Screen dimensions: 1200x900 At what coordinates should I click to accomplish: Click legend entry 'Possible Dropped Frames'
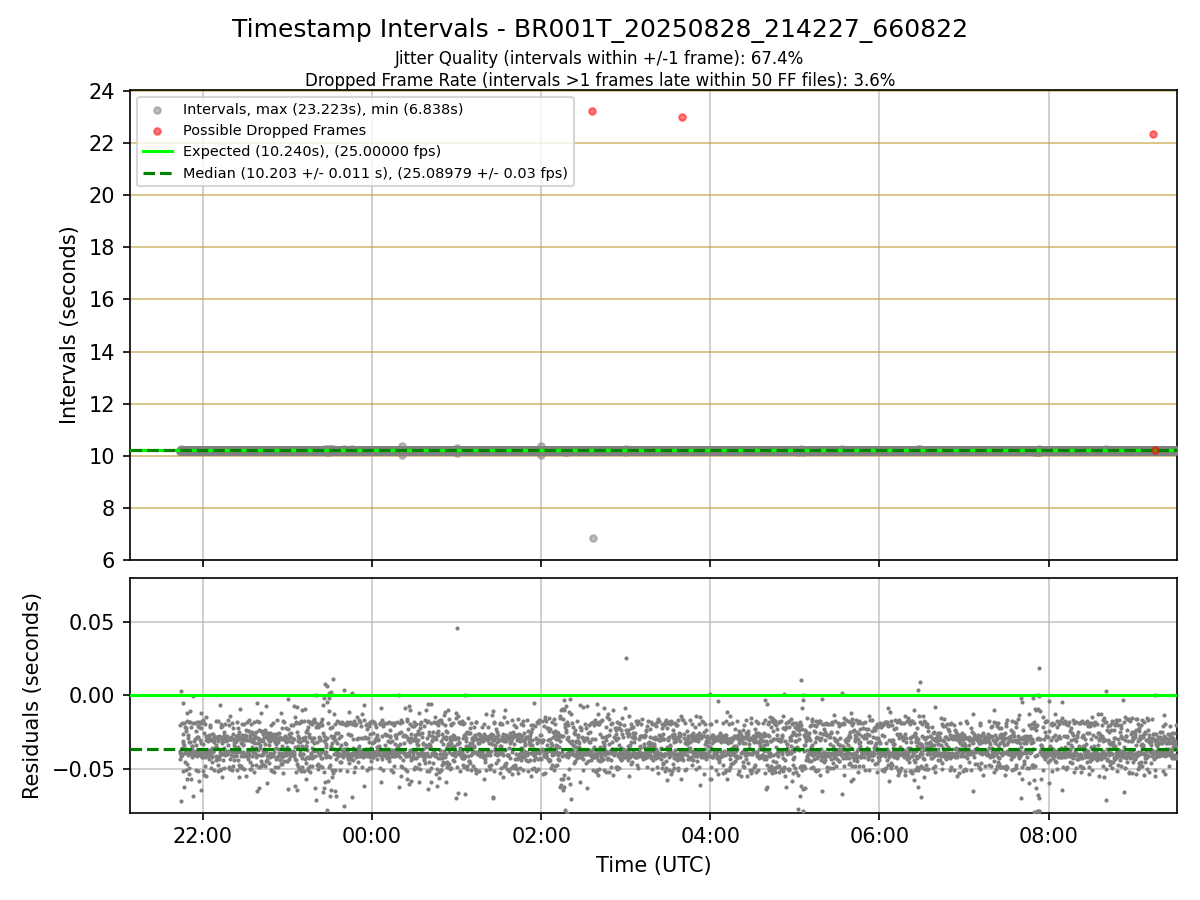point(274,130)
